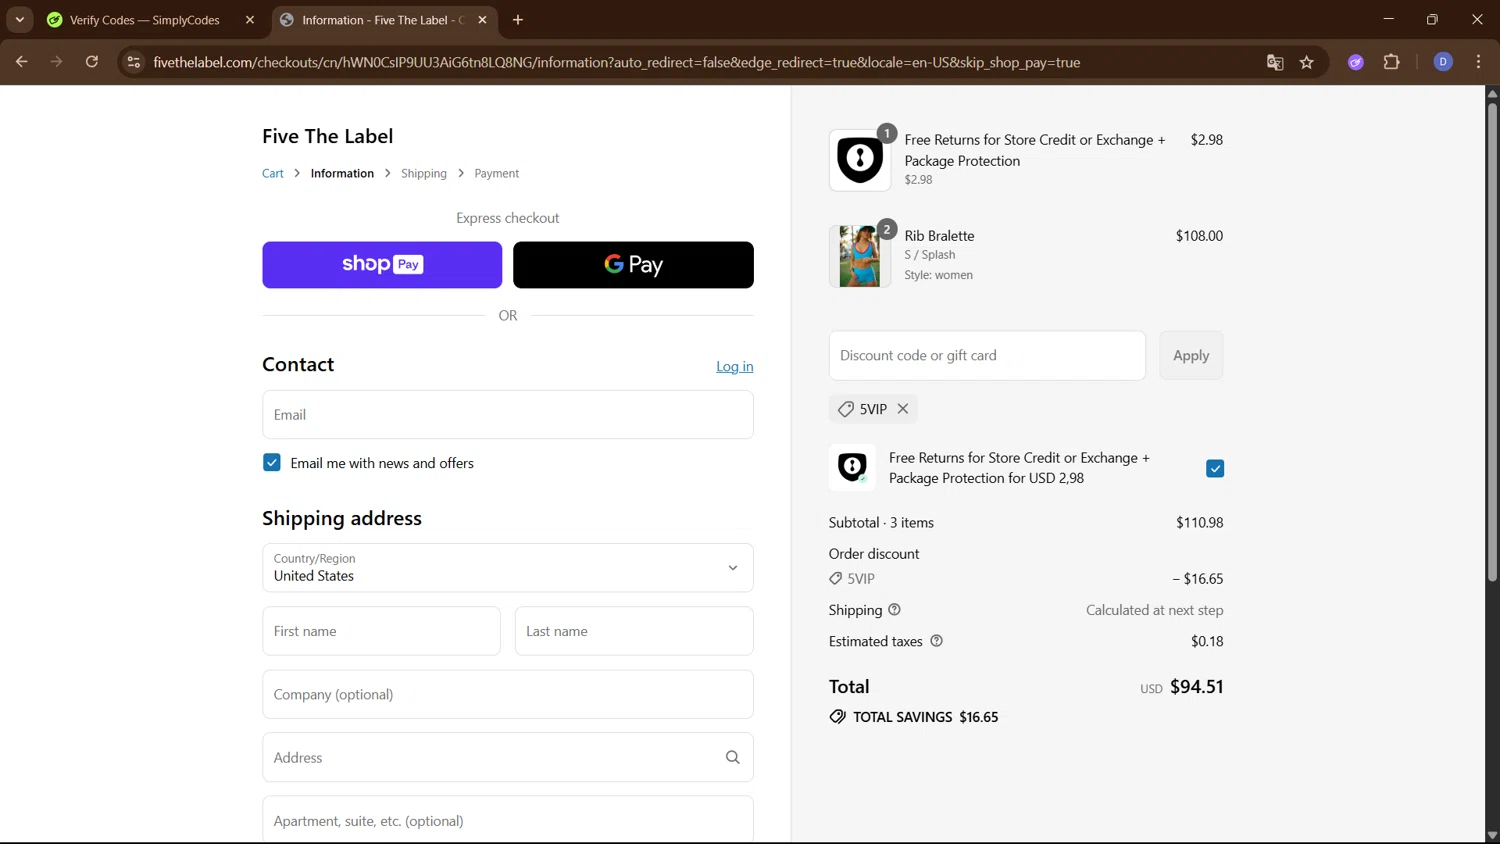Select the Payment breadcrumb step

(x=497, y=173)
